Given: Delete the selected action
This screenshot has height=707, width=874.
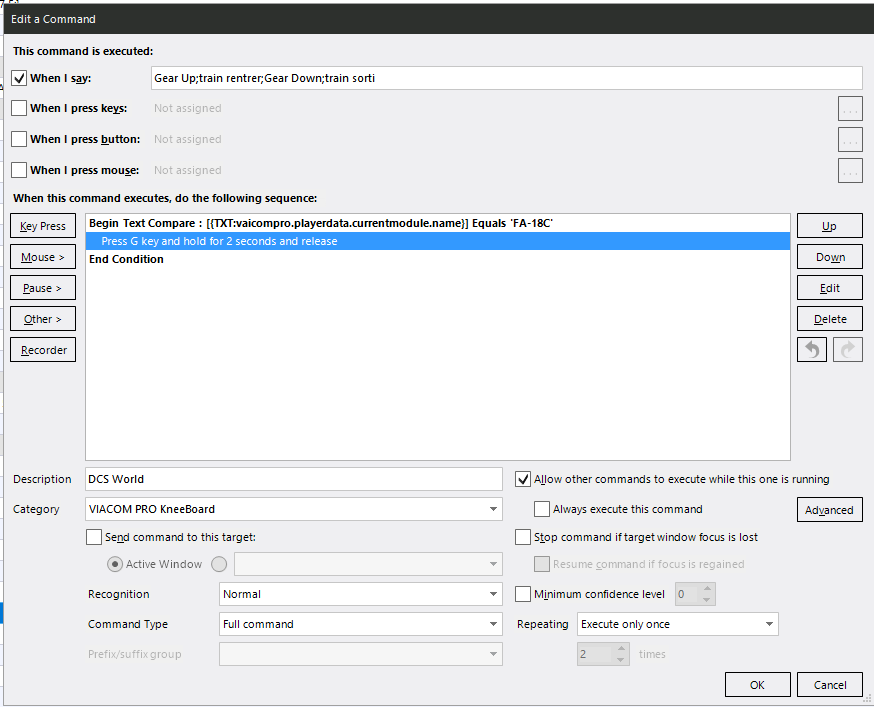Looking at the screenshot, I should point(829,319).
